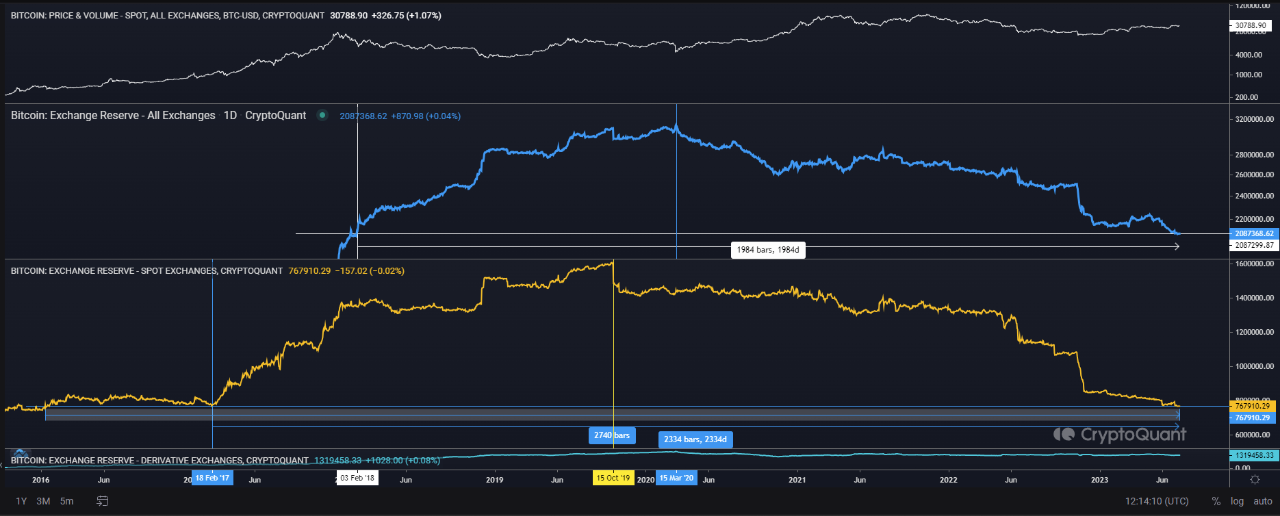
Task: Click the 30788.90 price label on axis
Action: 1253,24
